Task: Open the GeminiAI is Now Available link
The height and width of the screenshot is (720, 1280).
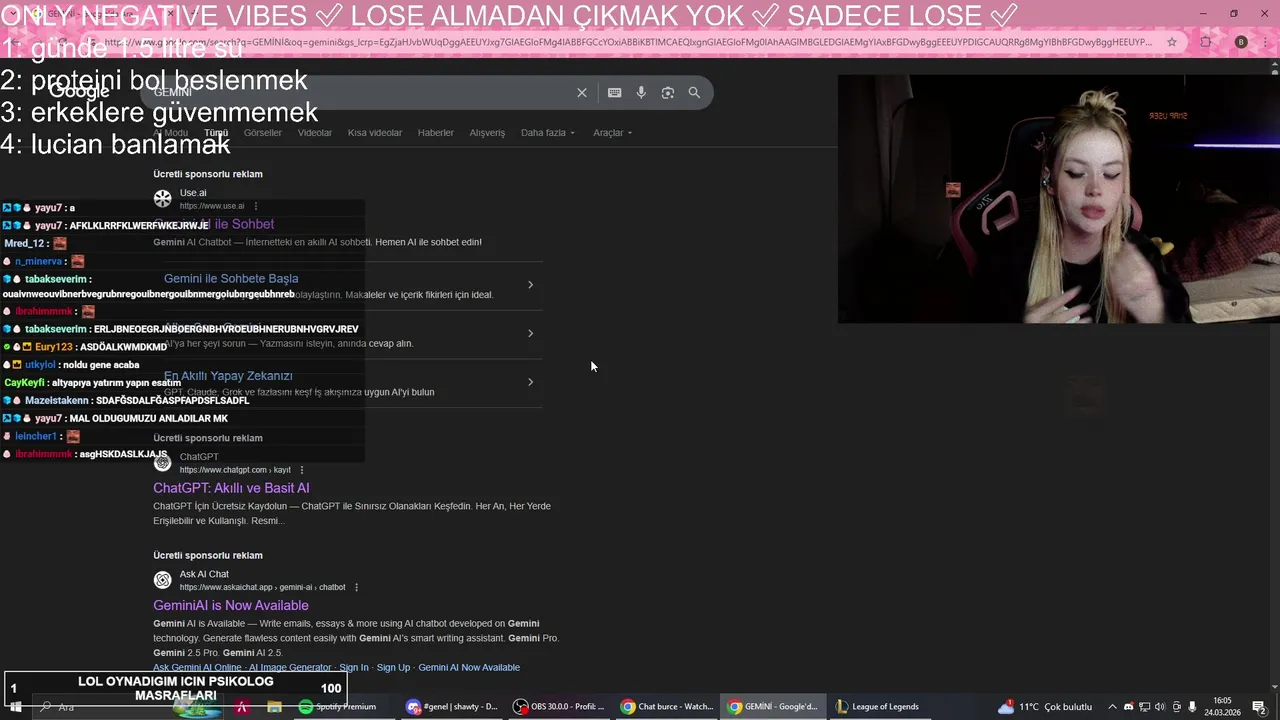Action: point(231,606)
